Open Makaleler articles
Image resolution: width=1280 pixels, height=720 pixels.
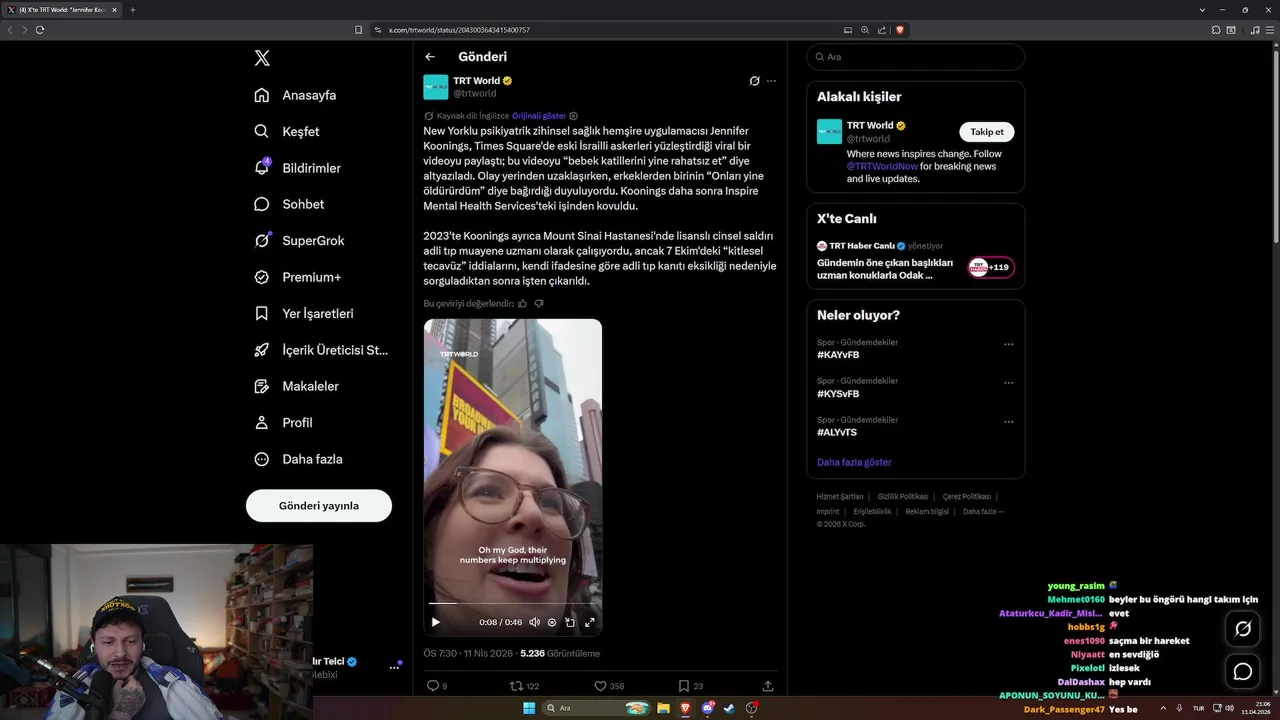coord(296,386)
